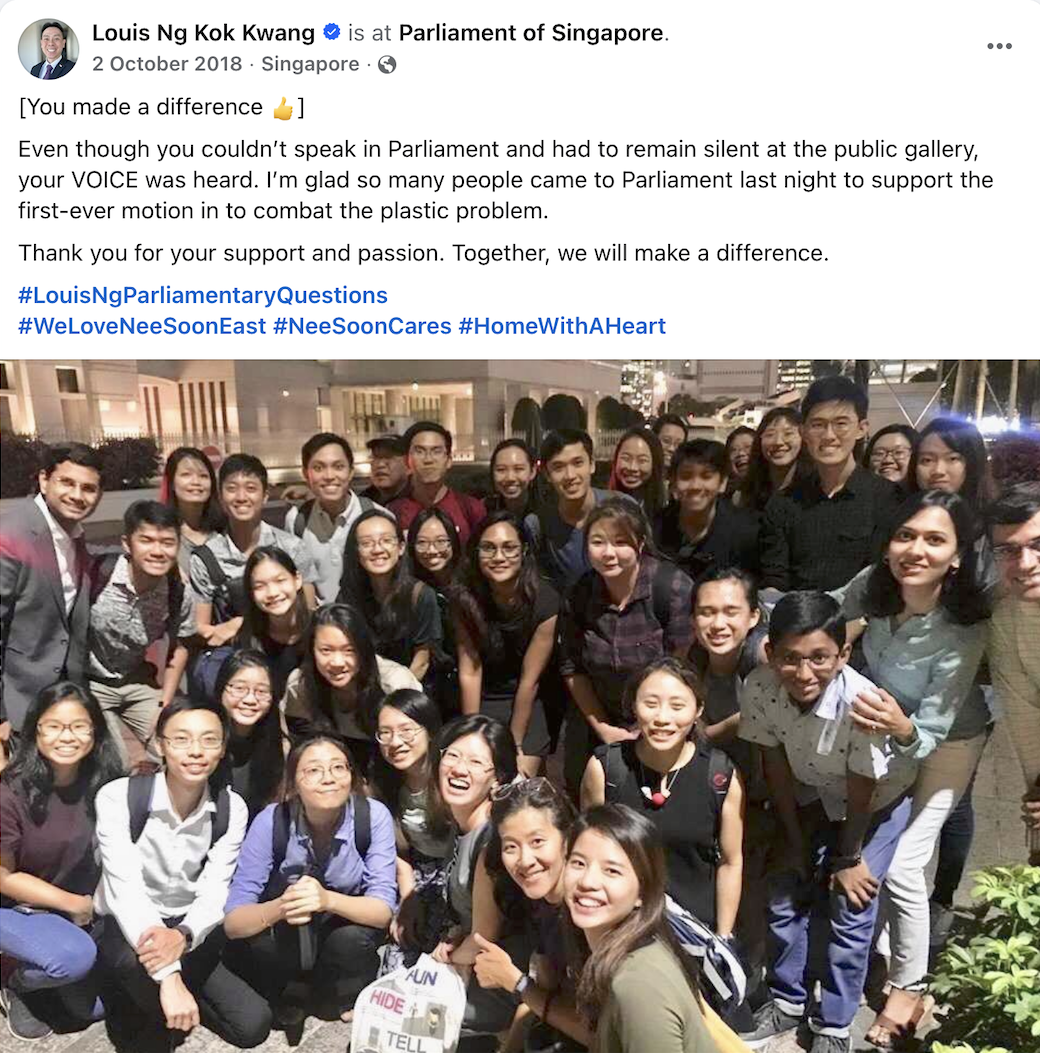Follow the #NeeSoonCares hashtag link
1040x1053 pixels.
click(363, 326)
